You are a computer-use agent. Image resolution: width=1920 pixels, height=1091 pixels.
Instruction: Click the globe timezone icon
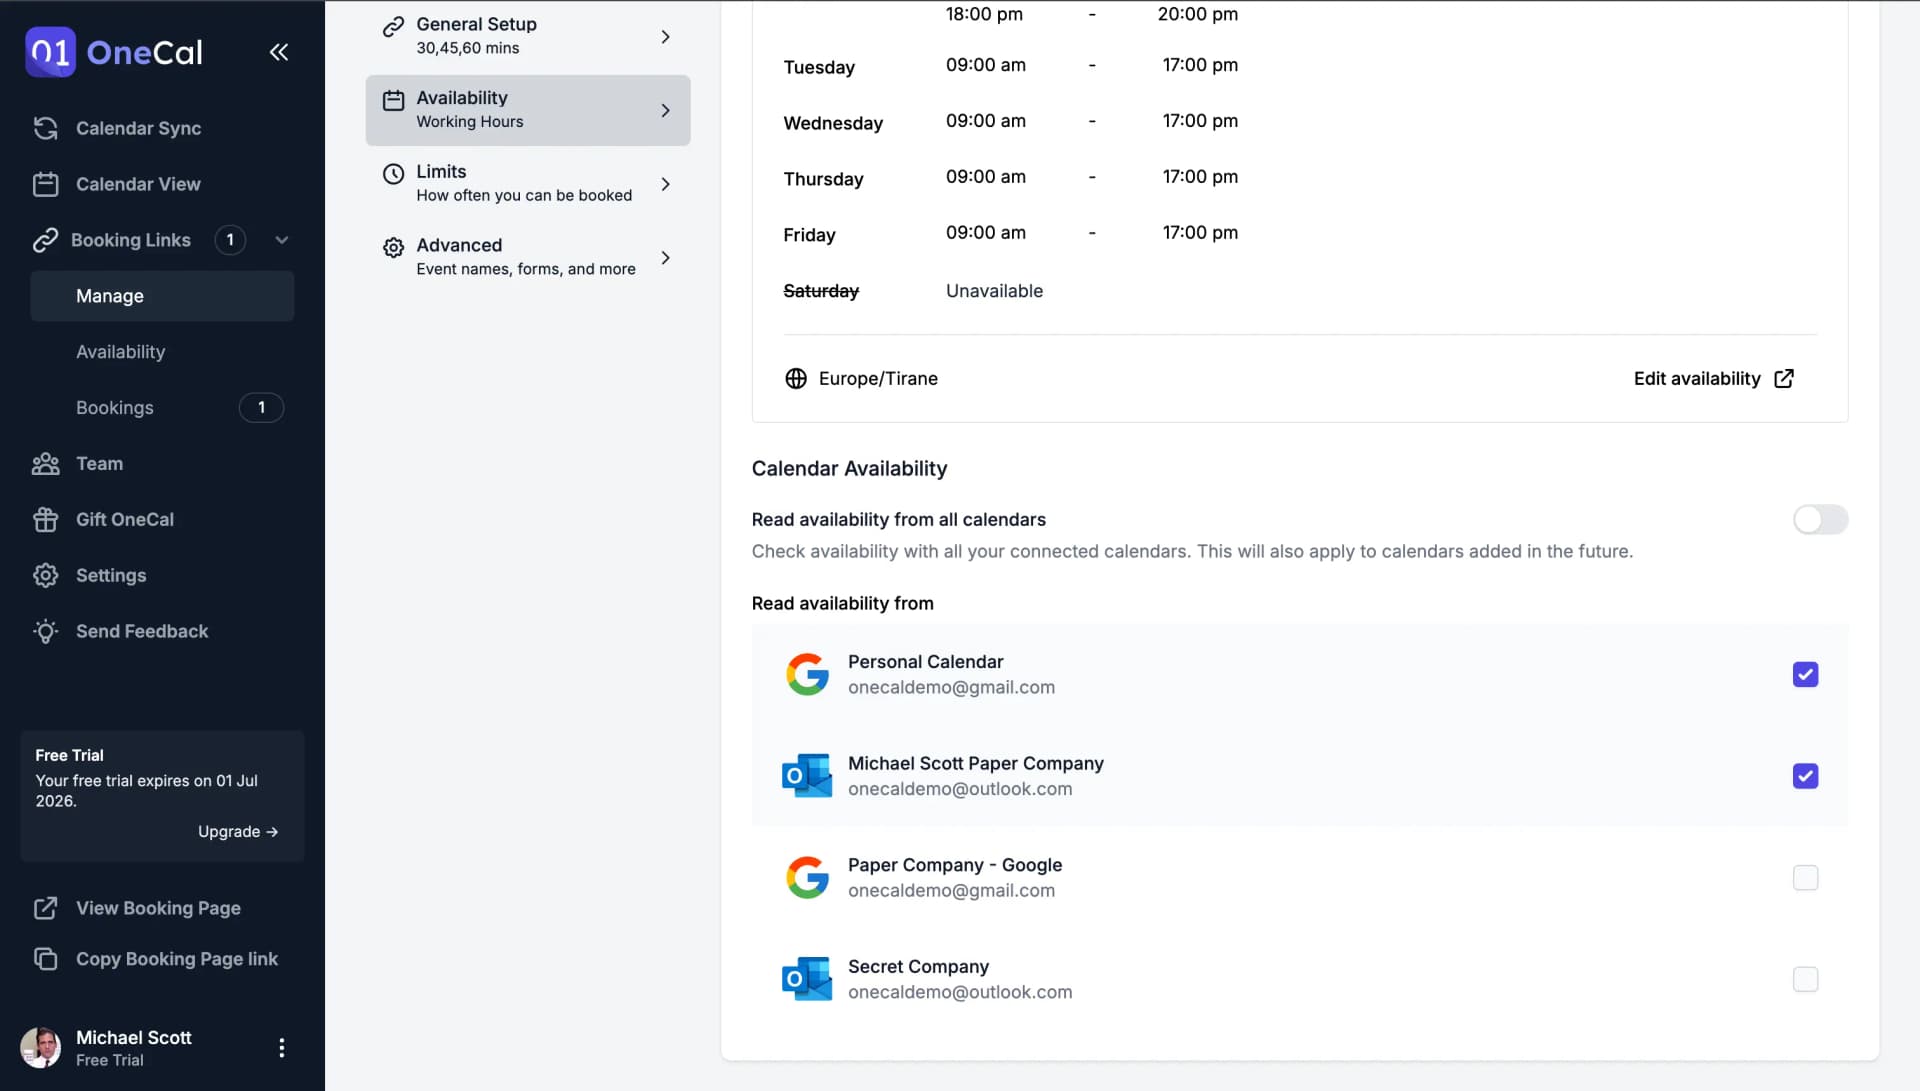pos(796,379)
